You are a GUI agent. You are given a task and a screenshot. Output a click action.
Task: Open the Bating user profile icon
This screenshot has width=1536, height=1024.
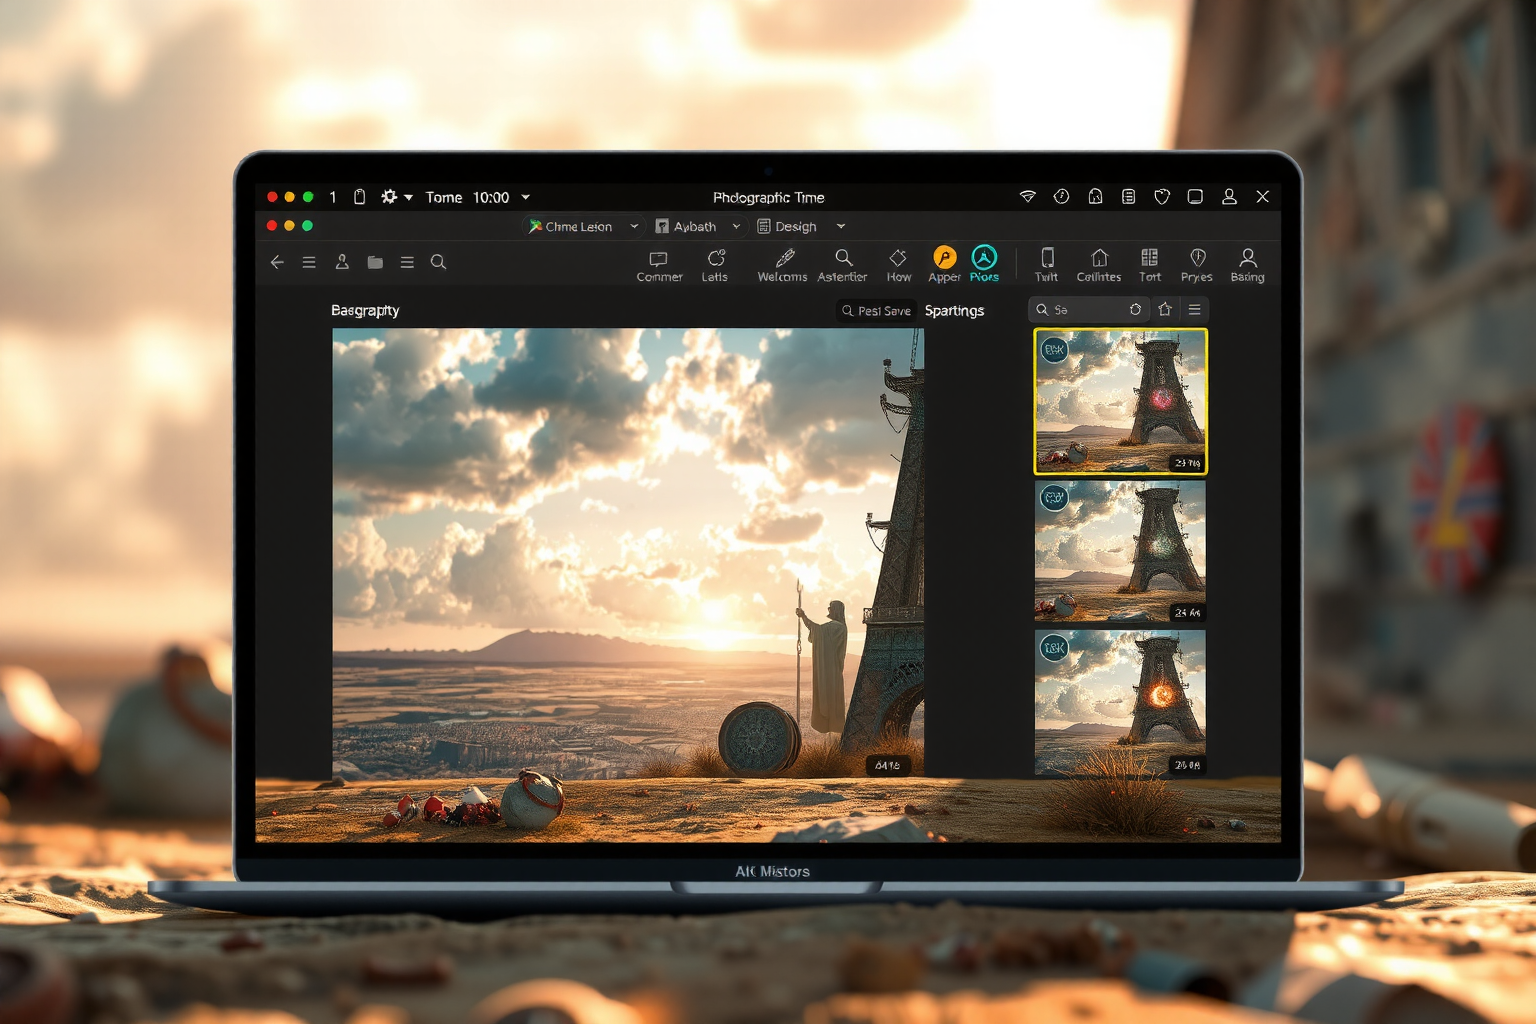(1247, 264)
